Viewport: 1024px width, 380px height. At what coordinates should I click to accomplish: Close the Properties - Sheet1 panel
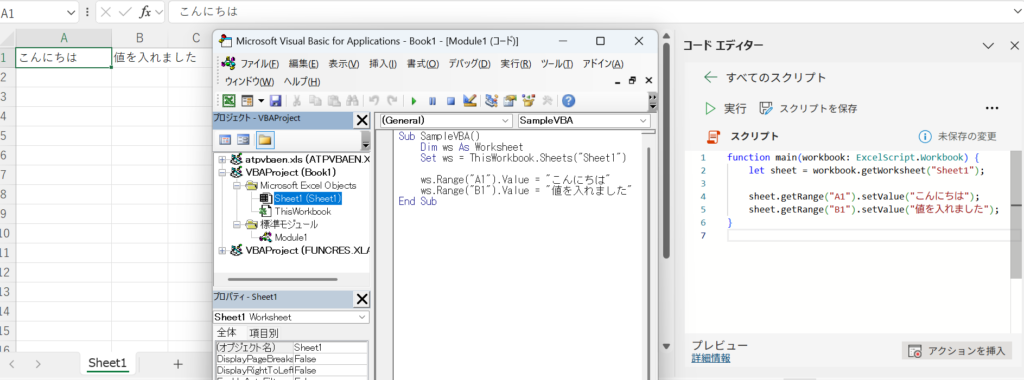pos(361,299)
